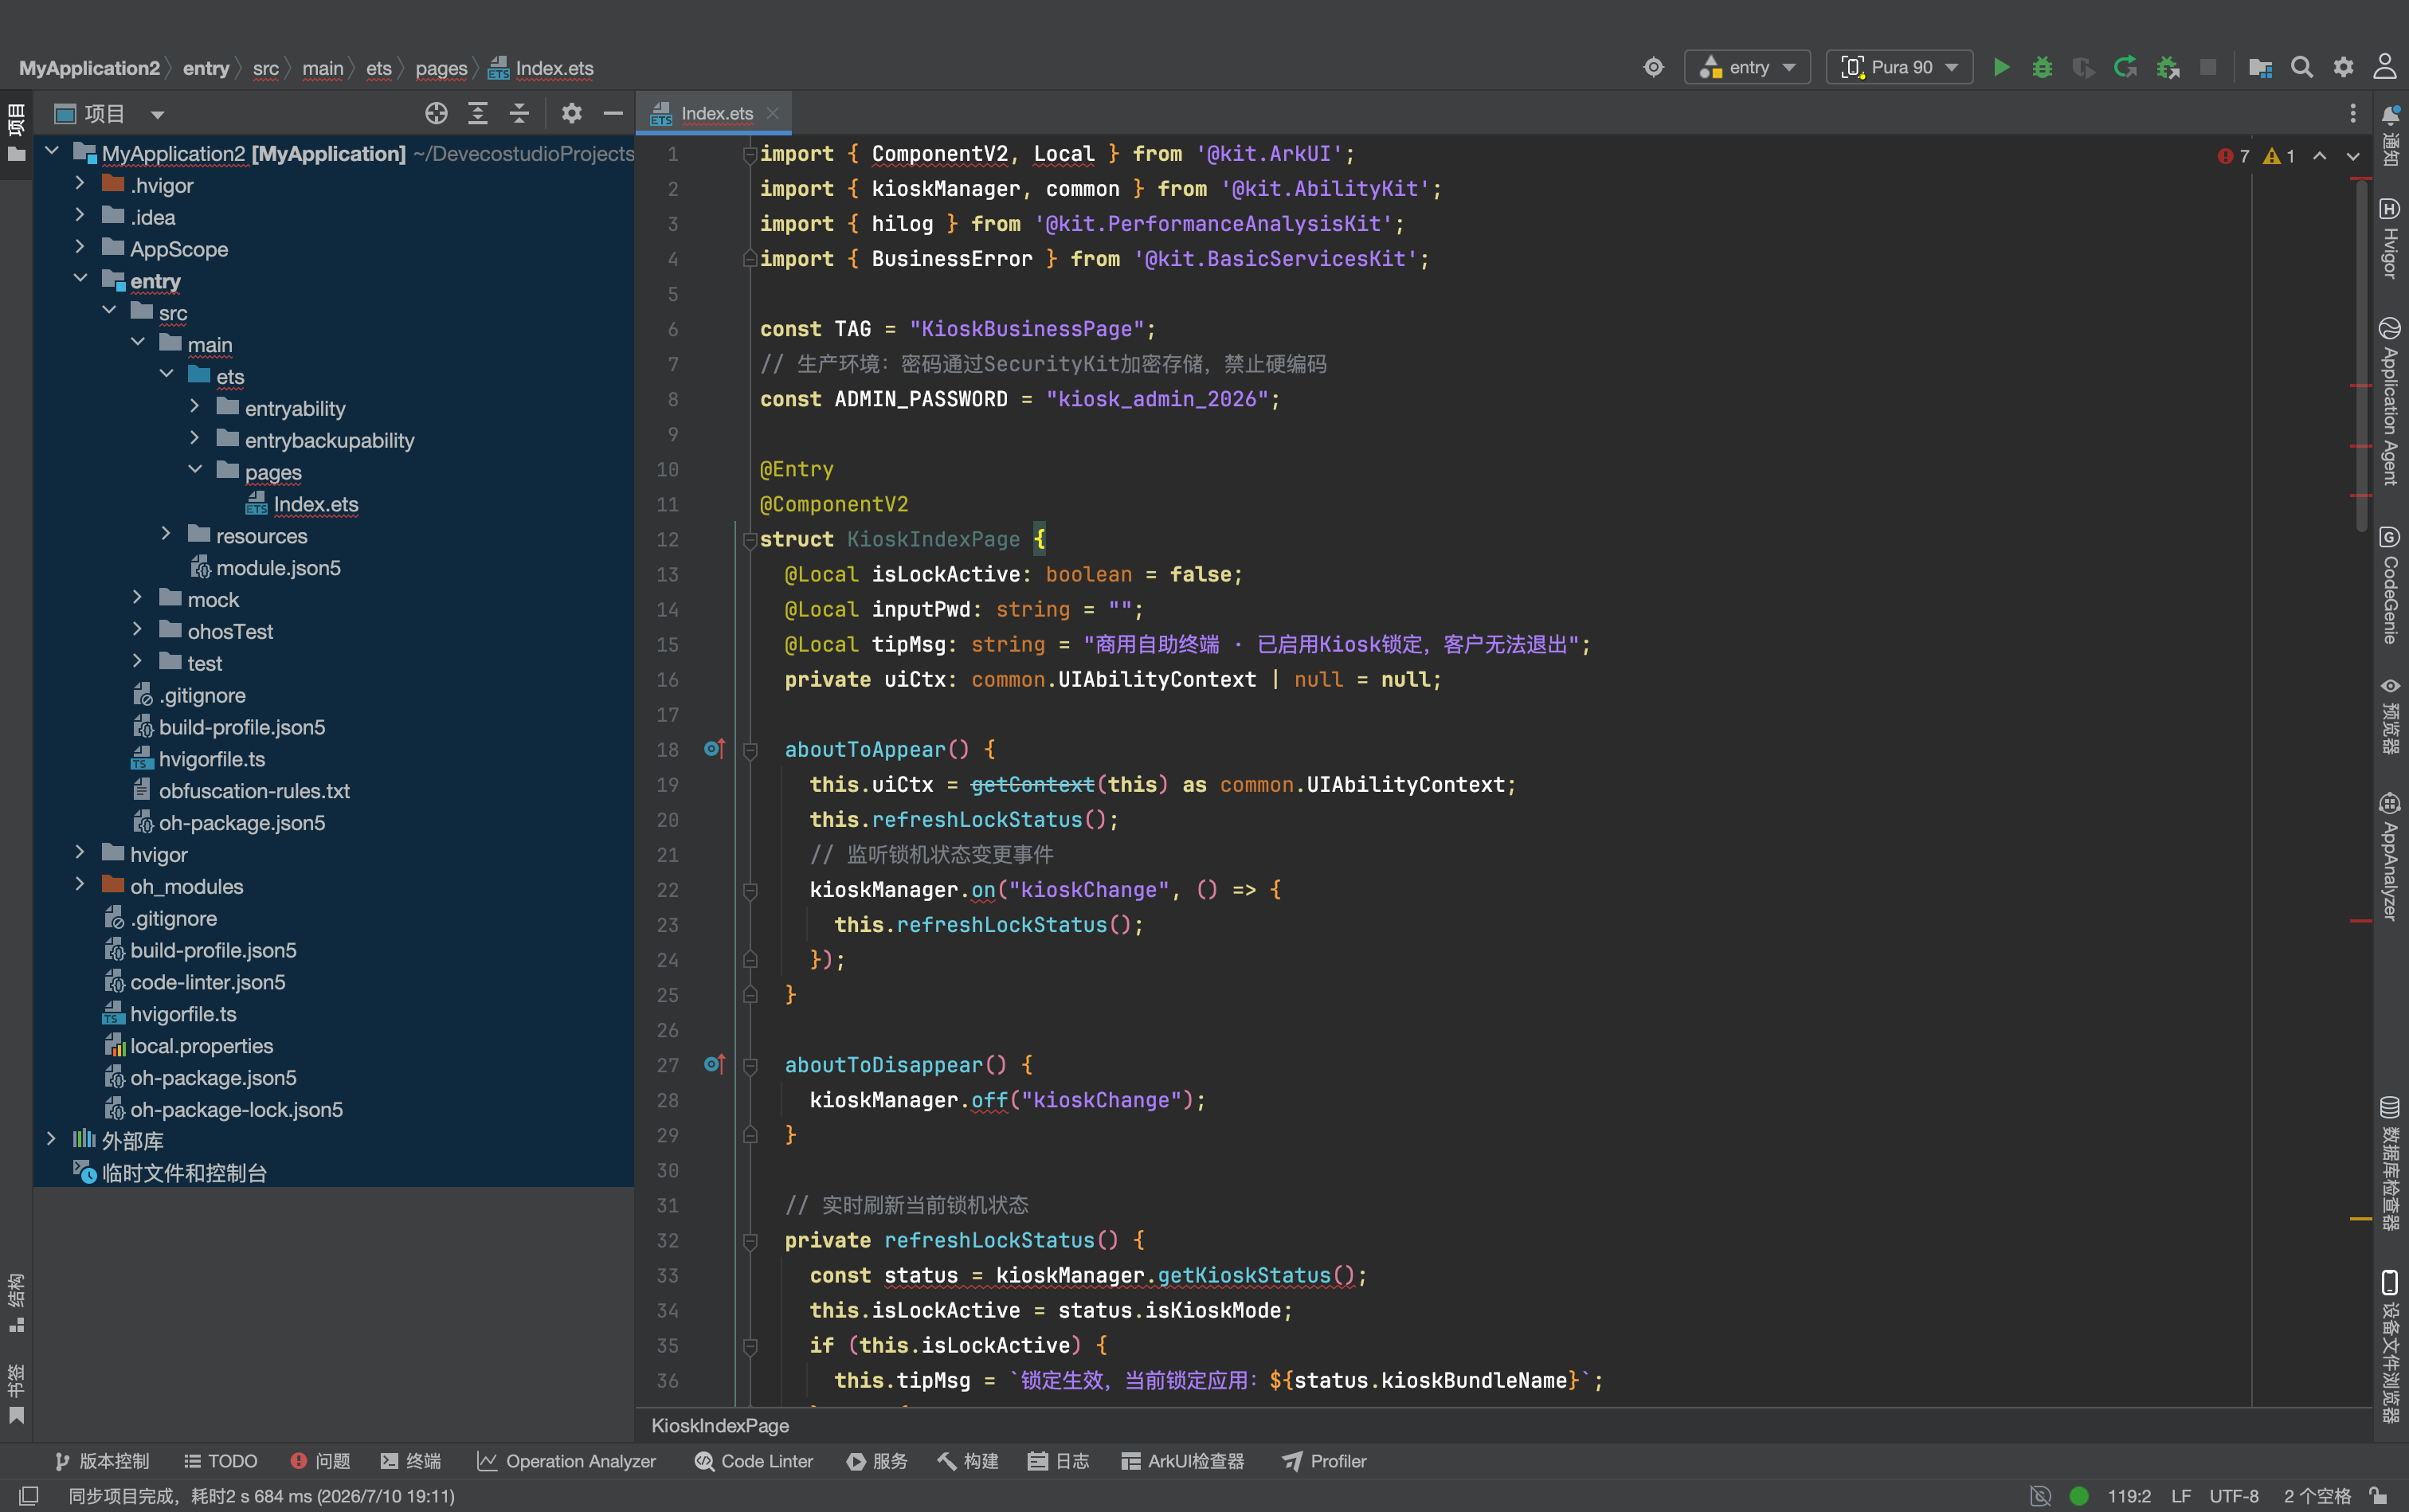Start debugging with the bug icon
The height and width of the screenshot is (1512, 2409).
pyautogui.click(x=2042, y=67)
